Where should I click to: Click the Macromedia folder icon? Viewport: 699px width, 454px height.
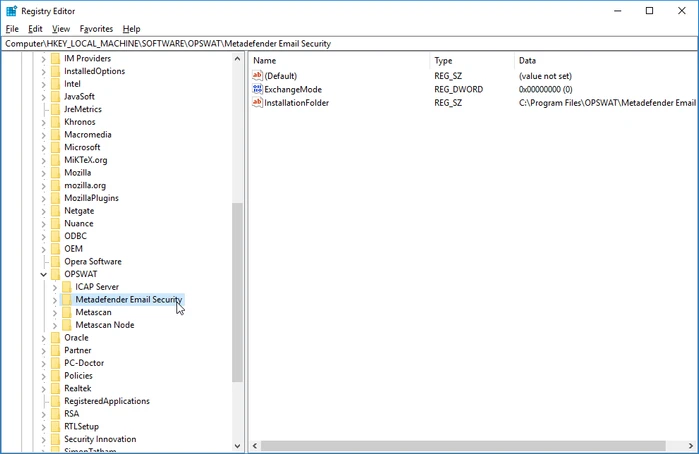(x=55, y=135)
